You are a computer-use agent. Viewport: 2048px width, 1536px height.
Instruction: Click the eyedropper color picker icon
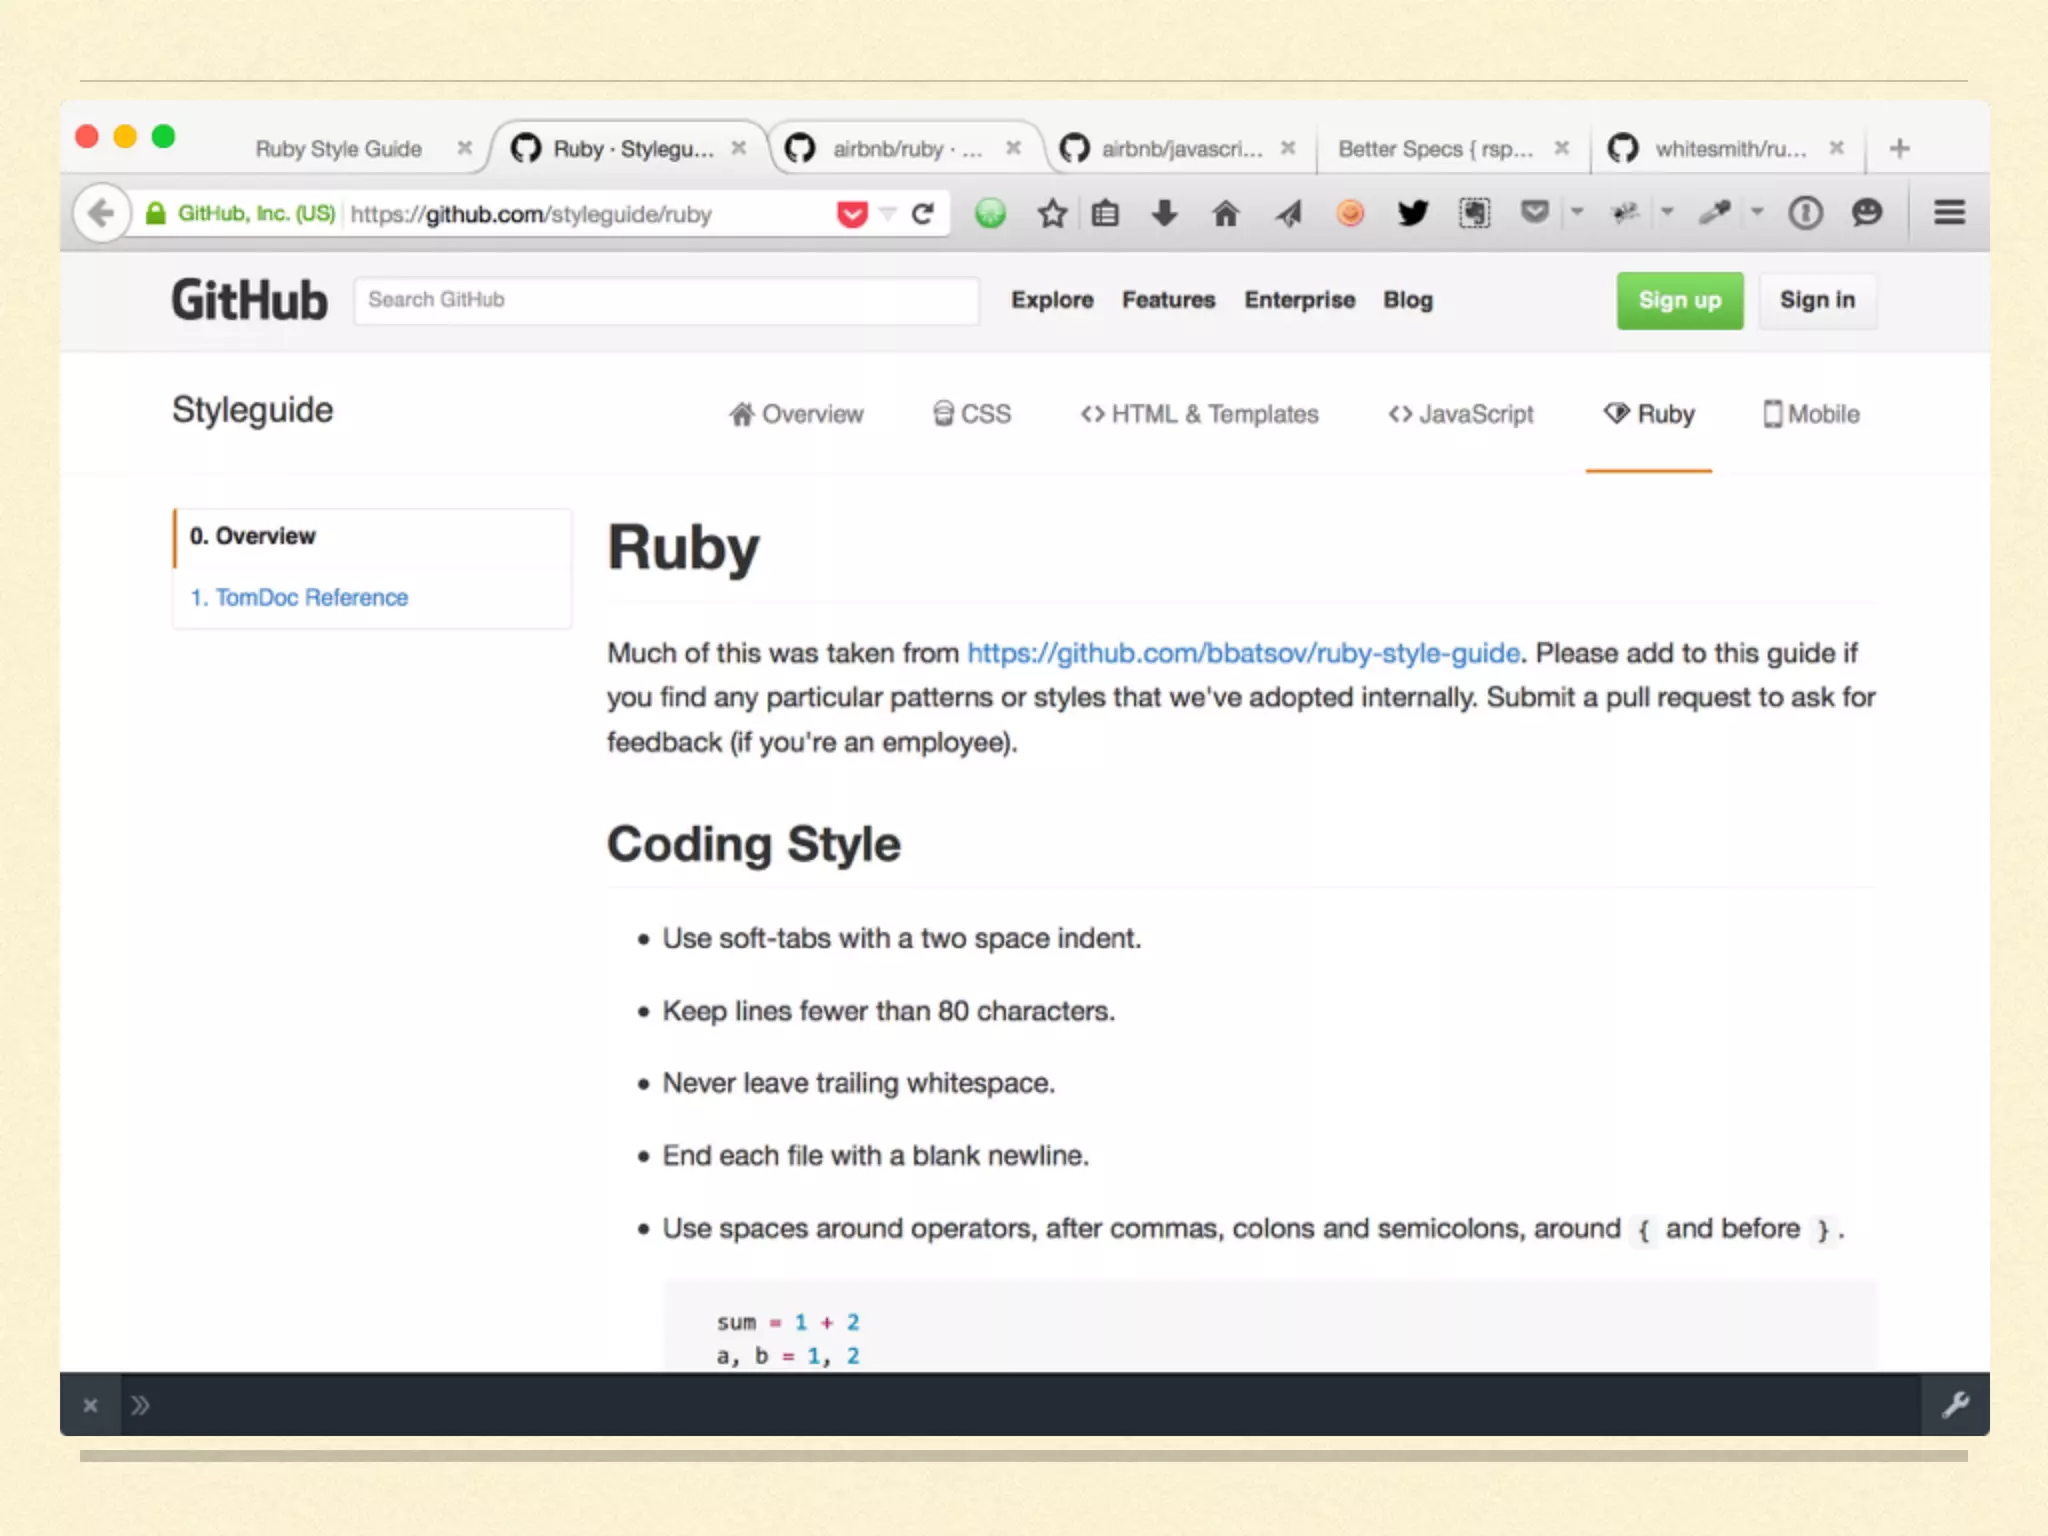[1714, 213]
